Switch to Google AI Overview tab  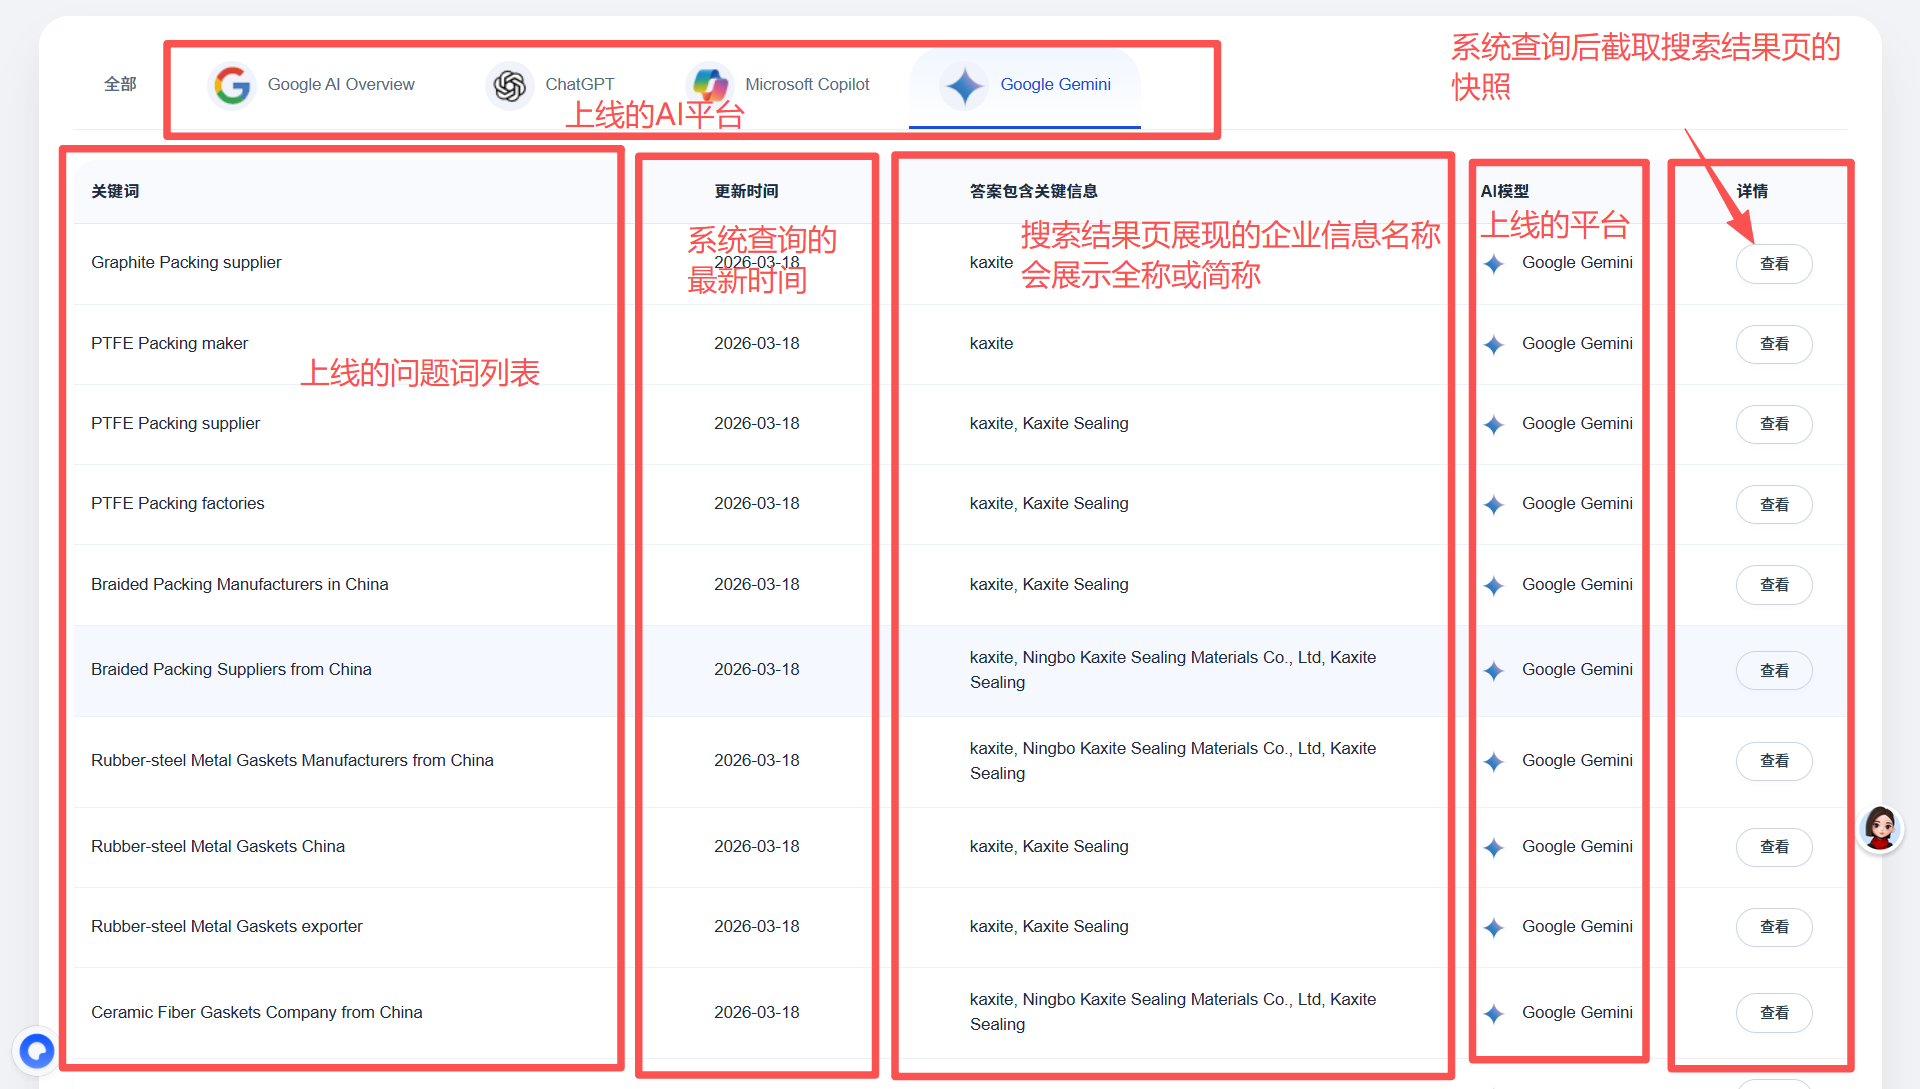coord(340,85)
